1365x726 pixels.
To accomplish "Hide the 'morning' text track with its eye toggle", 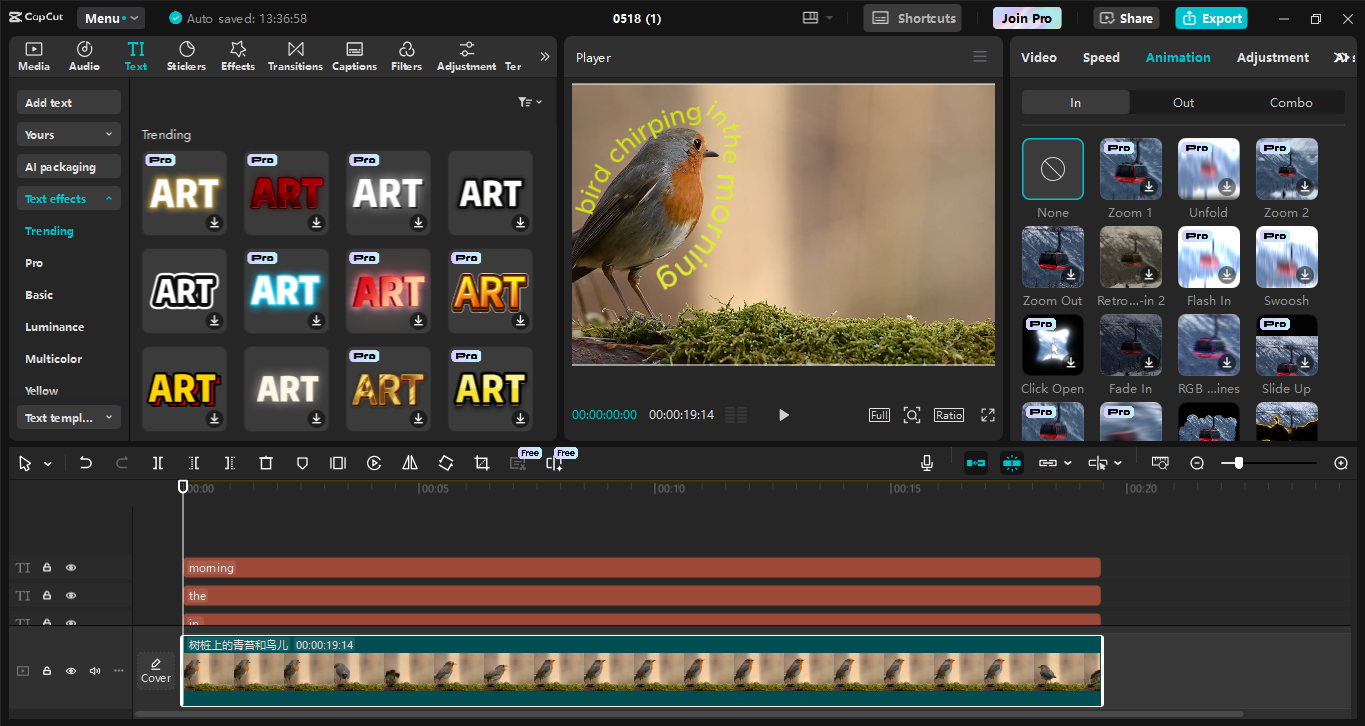I will [x=70, y=567].
